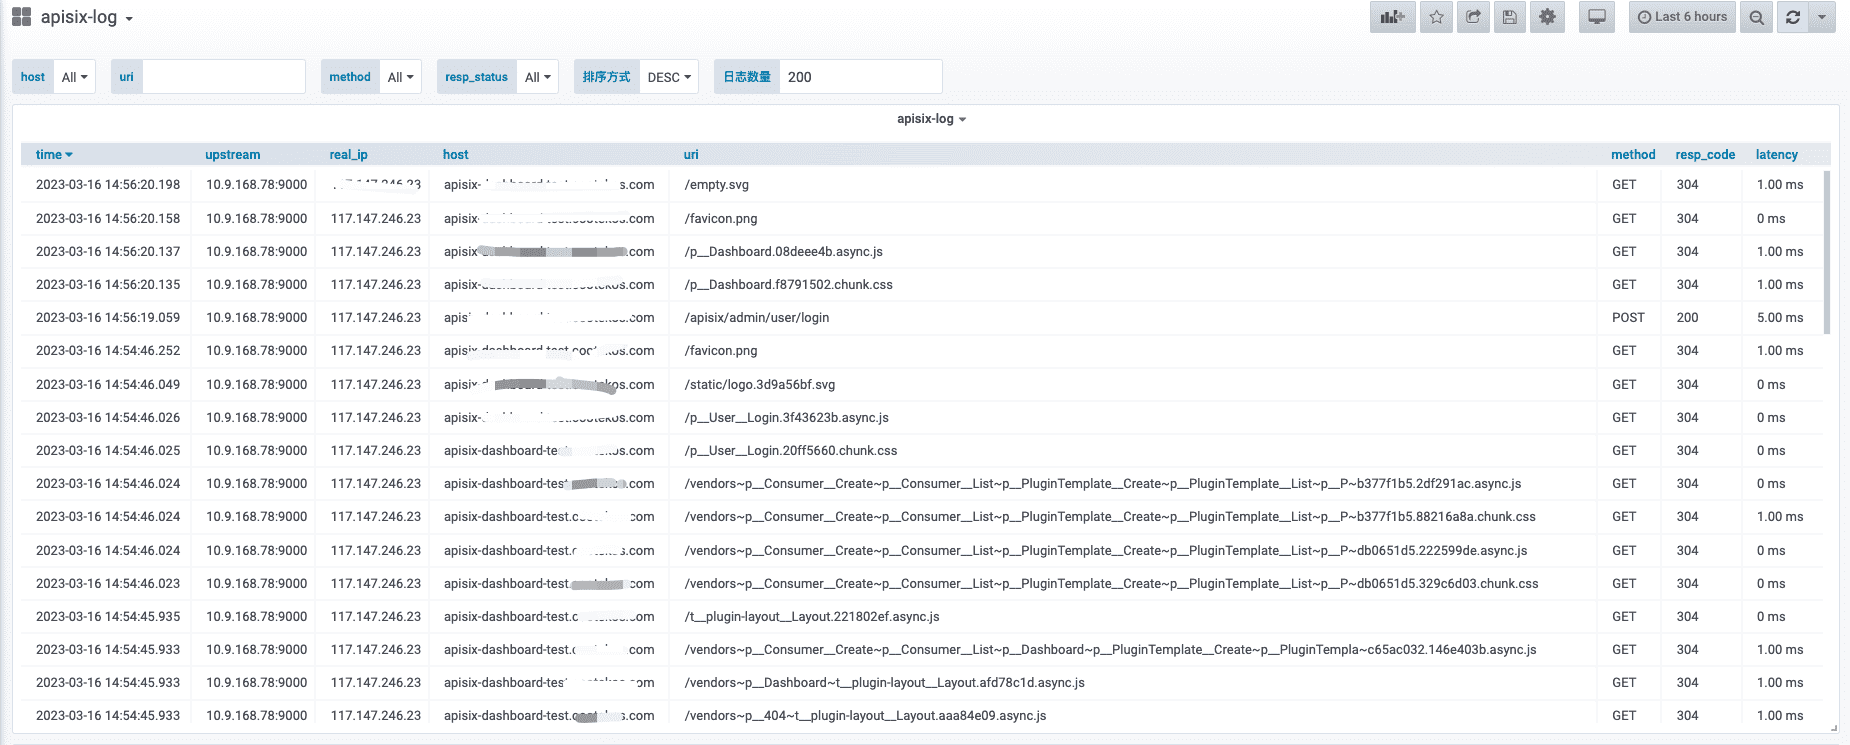This screenshot has height=745, width=1850.
Task: Click resize handle at panel bottom-right corner
Action: click(x=1833, y=728)
